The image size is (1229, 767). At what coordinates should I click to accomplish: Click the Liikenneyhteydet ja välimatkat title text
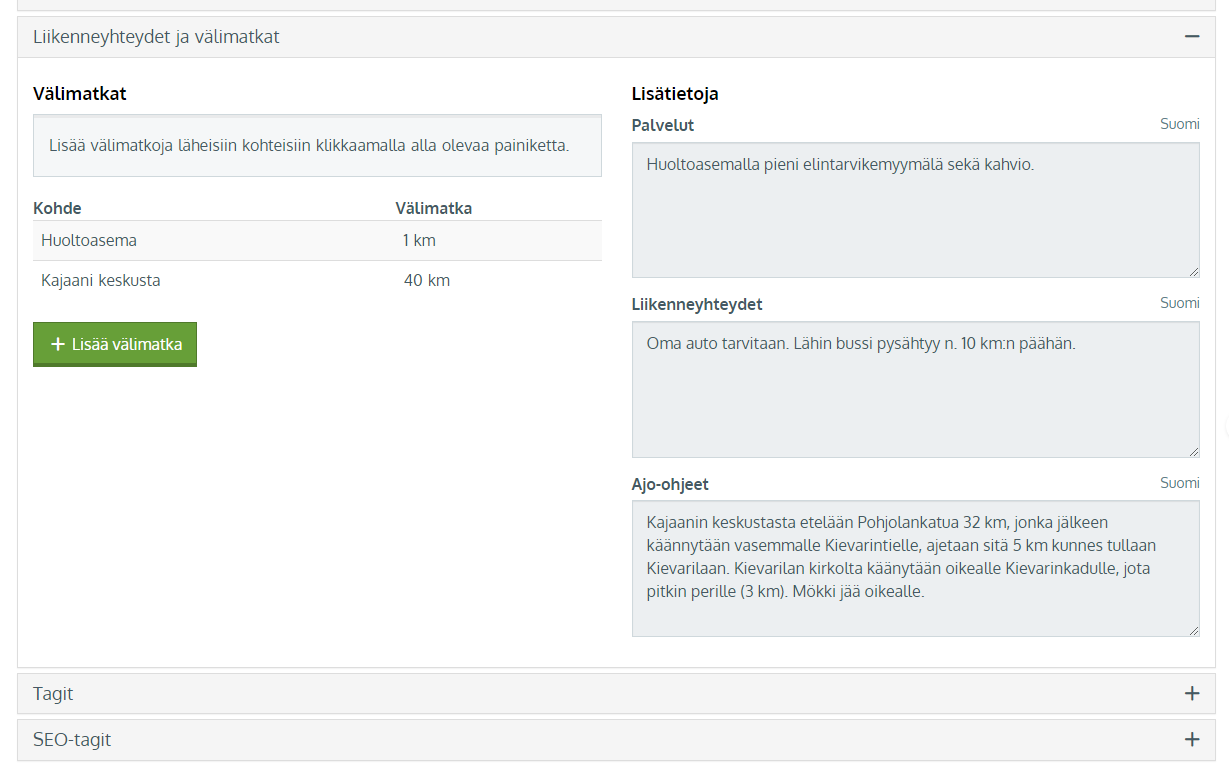(156, 37)
